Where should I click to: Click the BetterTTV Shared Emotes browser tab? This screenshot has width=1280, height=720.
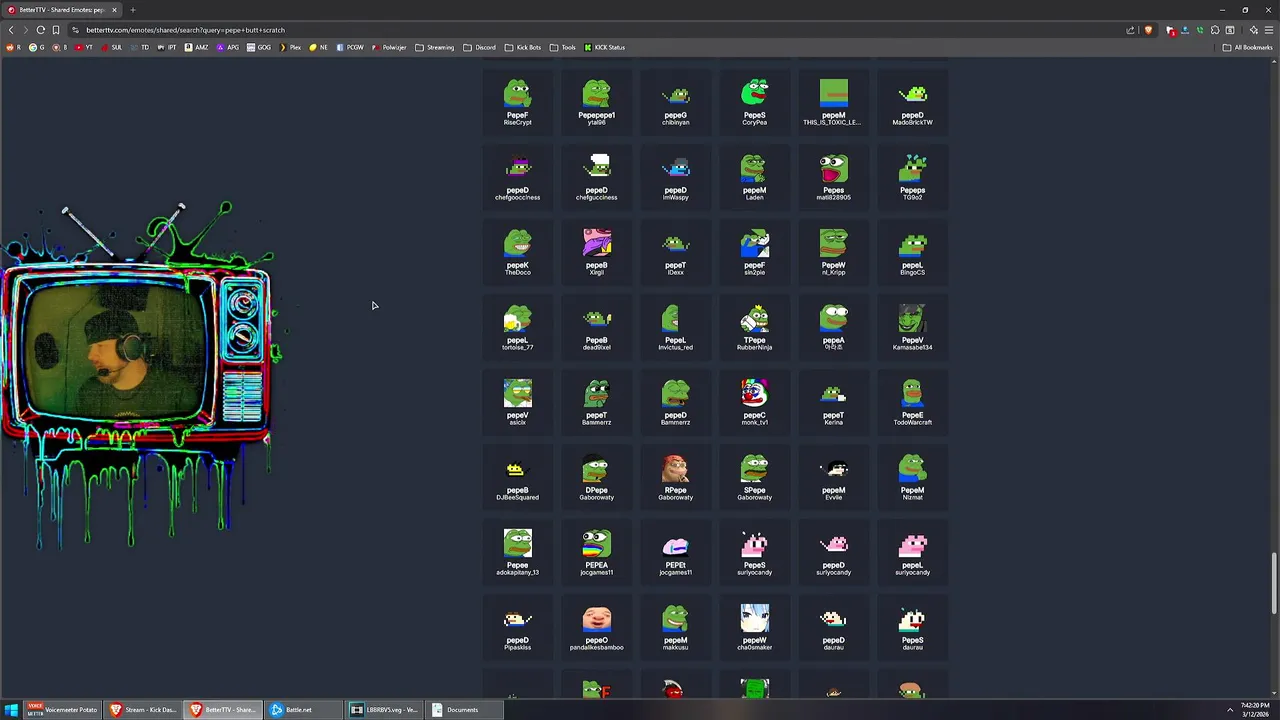click(62, 10)
